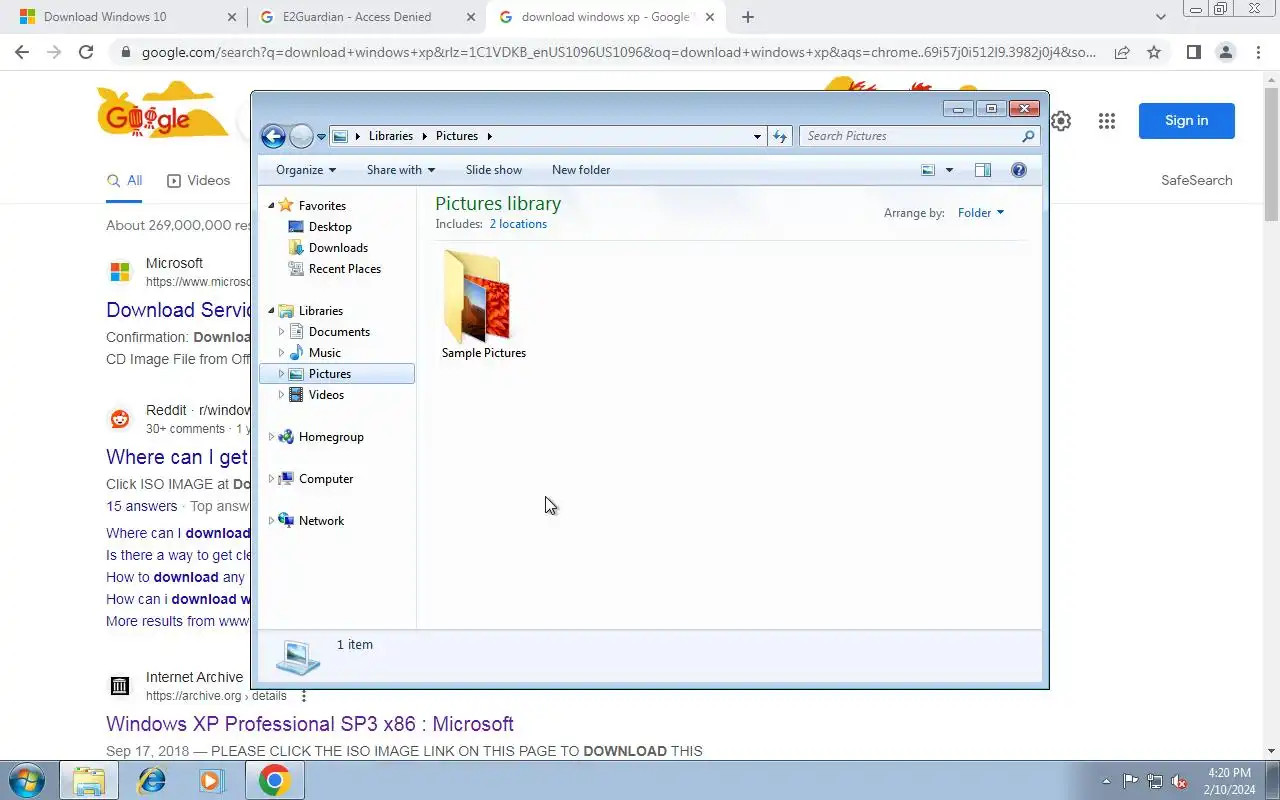Screen dimensions: 1280x800
Task: Create a New folder from toolbar
Action: tap(581, 170)
